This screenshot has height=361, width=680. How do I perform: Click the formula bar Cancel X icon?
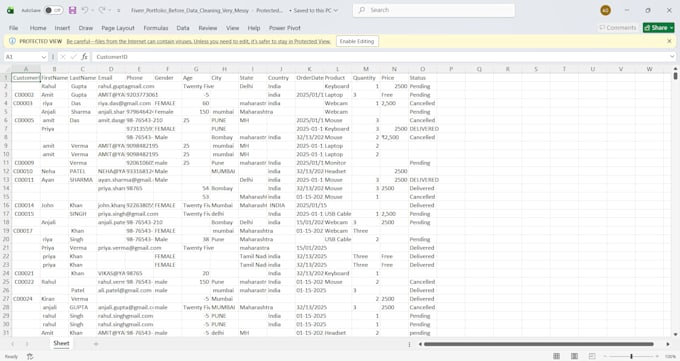pos(63,57)
